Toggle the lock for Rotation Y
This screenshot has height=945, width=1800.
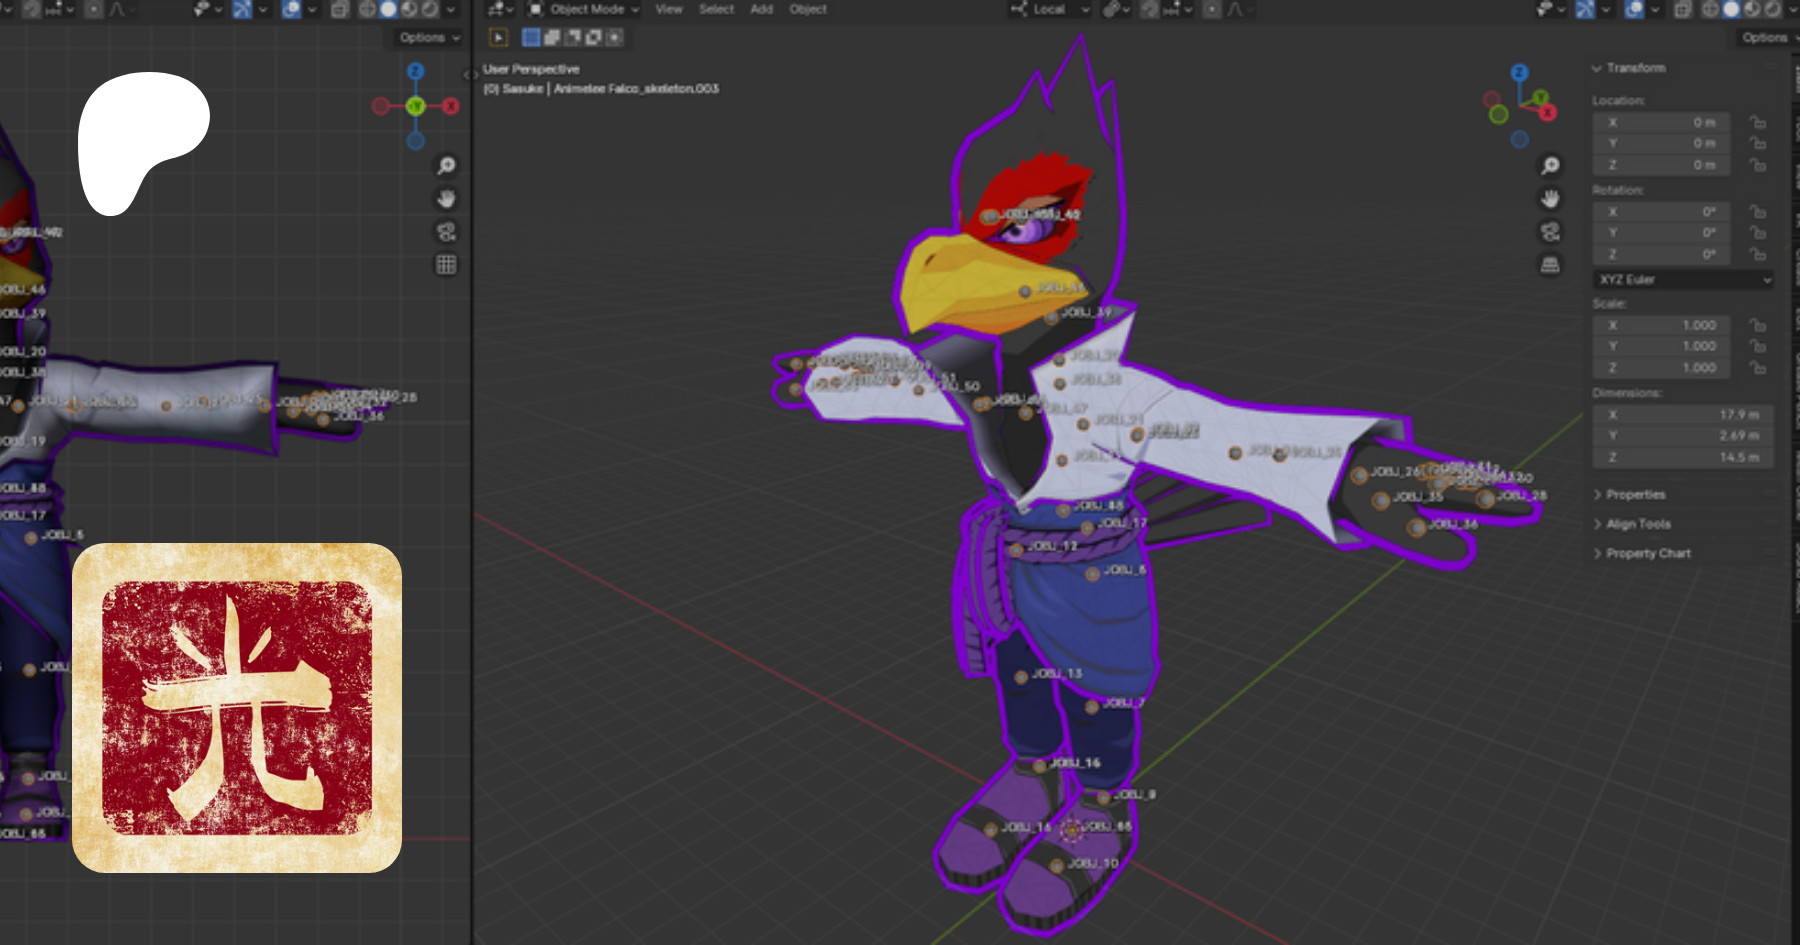1757,233
